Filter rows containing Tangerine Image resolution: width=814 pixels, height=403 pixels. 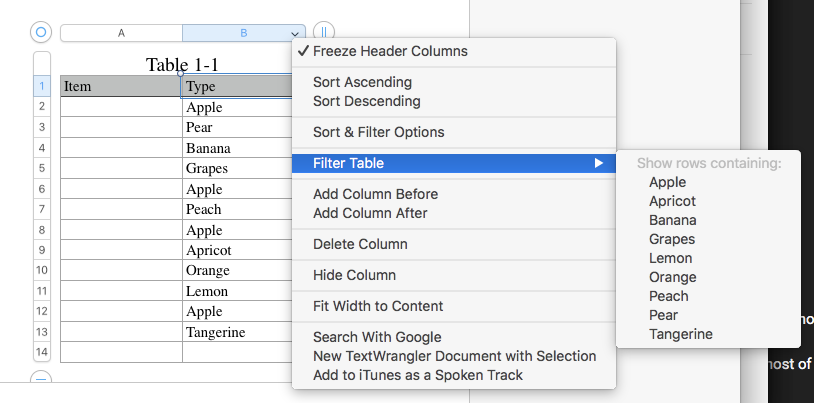tap(680, 334)
